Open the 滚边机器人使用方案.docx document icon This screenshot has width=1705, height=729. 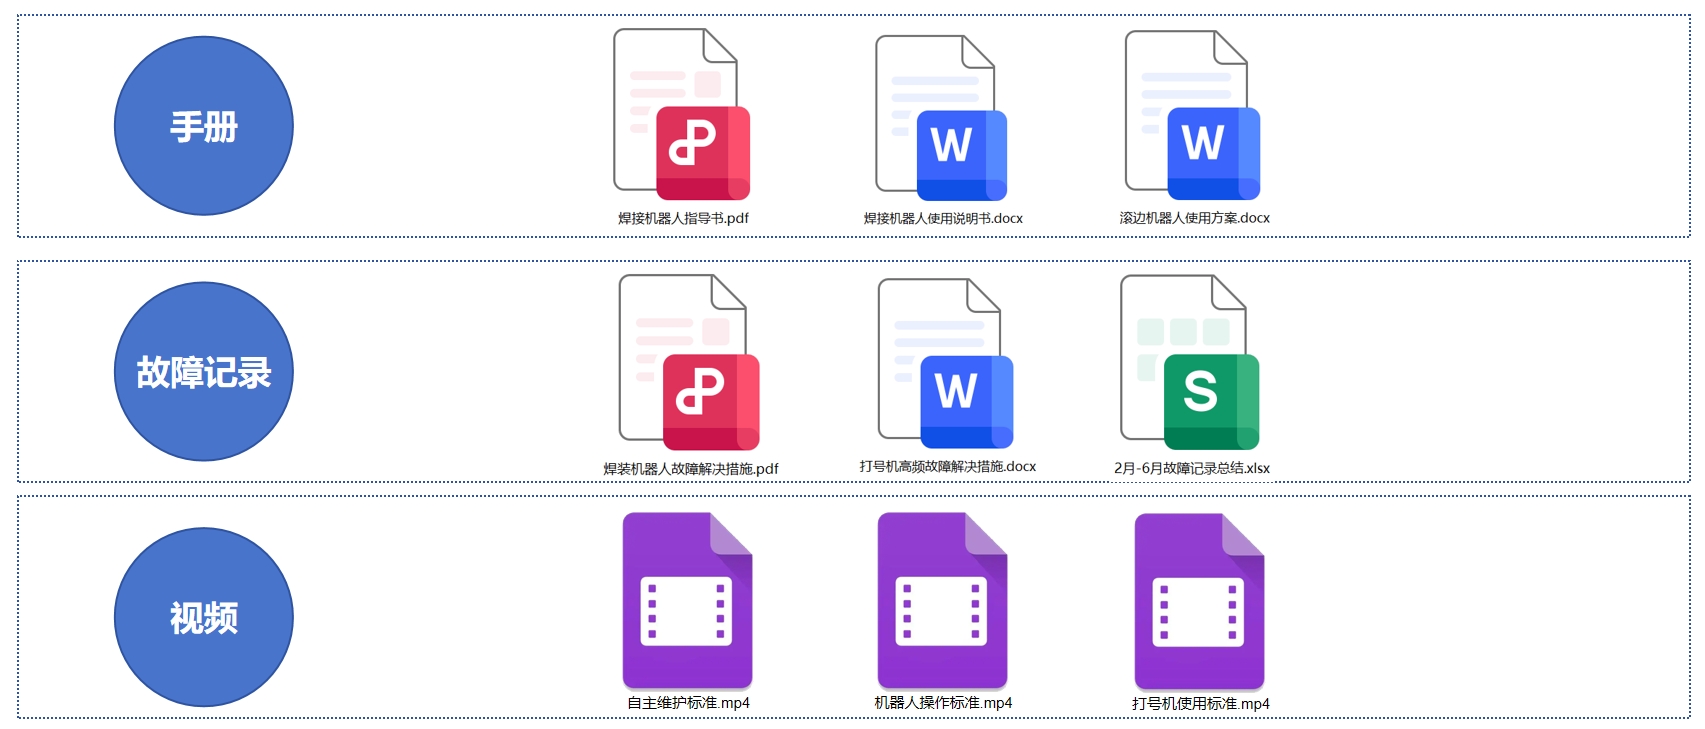pyautogui.click(x=1192, y=115)
